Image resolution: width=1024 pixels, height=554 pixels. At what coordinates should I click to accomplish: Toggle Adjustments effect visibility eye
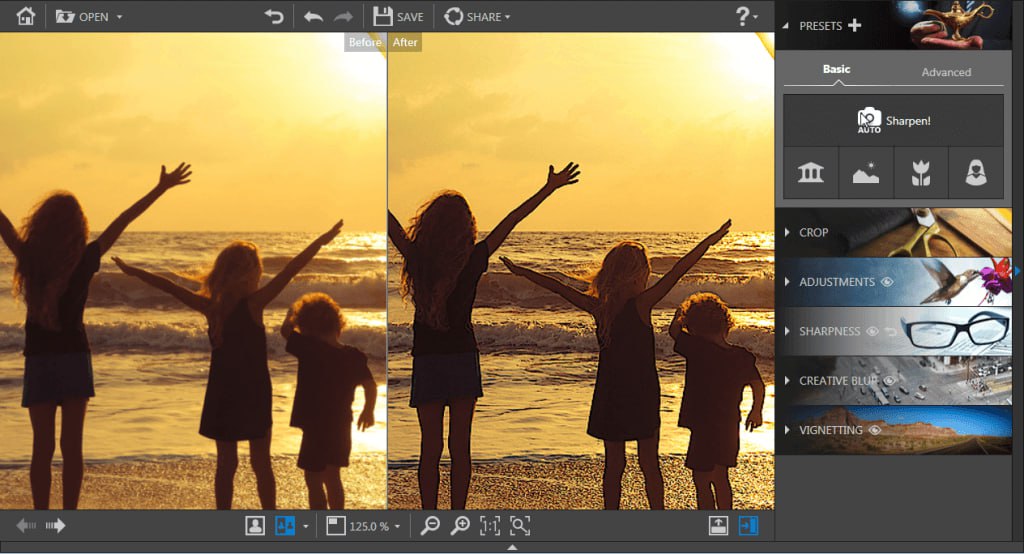click(x=887, y=283)
